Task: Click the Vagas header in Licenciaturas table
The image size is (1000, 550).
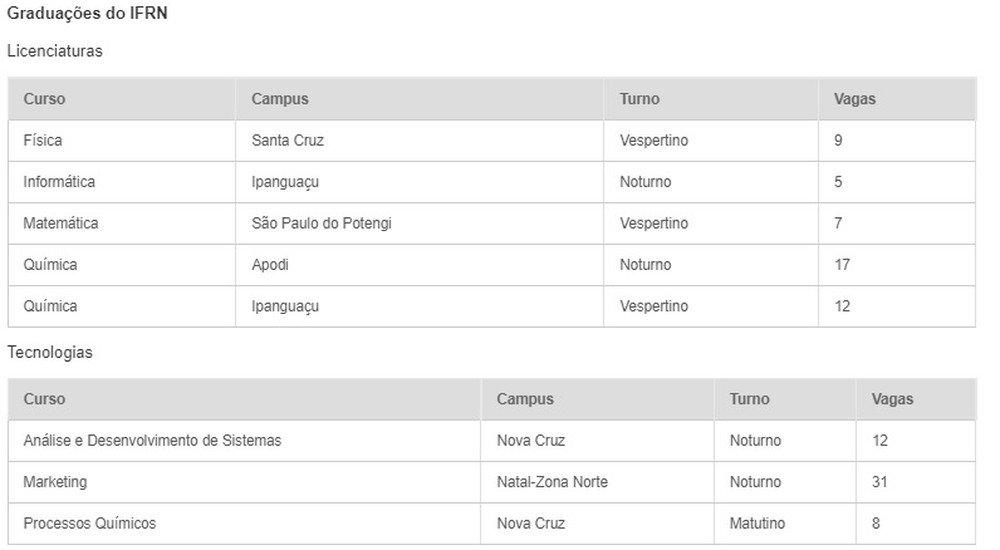Action: (855, 99)
